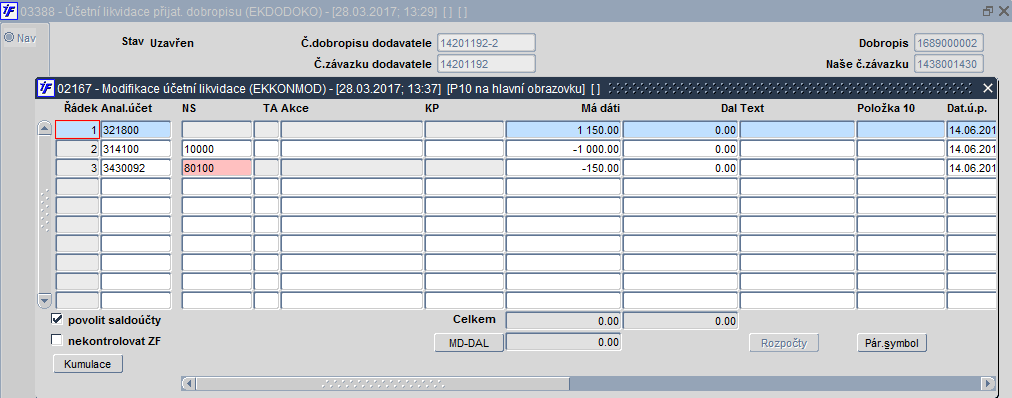1012x398 pixels.
Task: Enable the nekontrolovat ZF checkbox
Action: click(56, 340)
